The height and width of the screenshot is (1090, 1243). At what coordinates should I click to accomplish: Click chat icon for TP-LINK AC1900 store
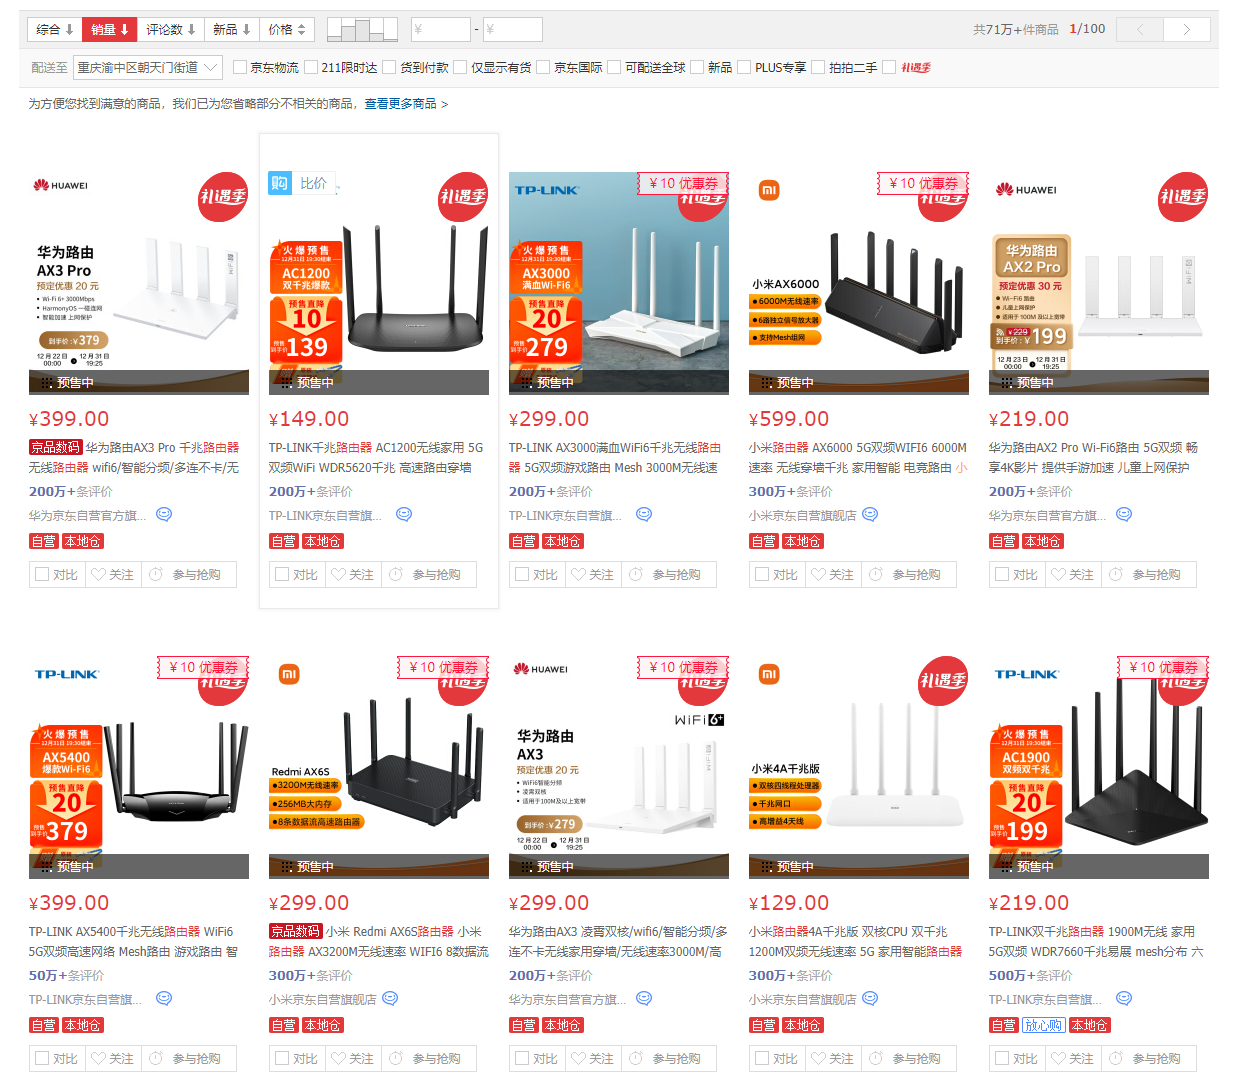(1124, 999)
